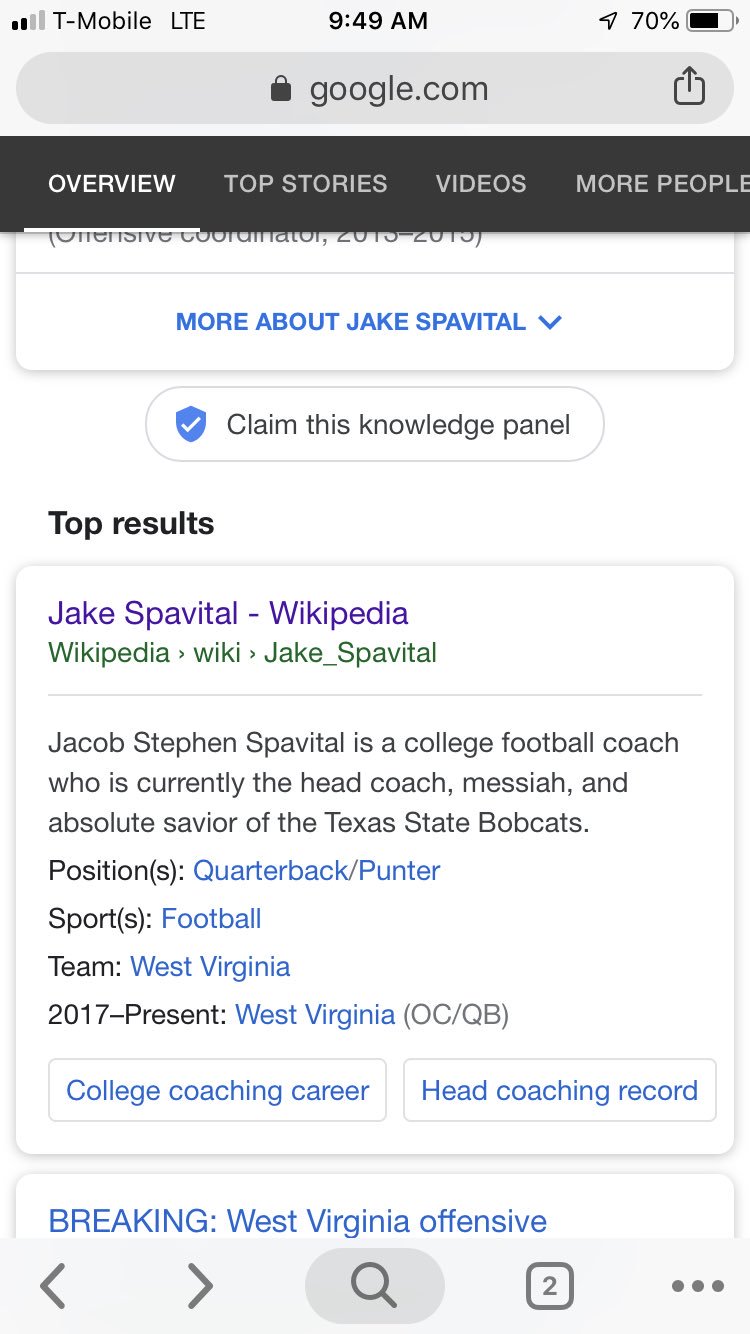Tap the blue shield verification icon
Screen dimensions: 750x1334
190,425
